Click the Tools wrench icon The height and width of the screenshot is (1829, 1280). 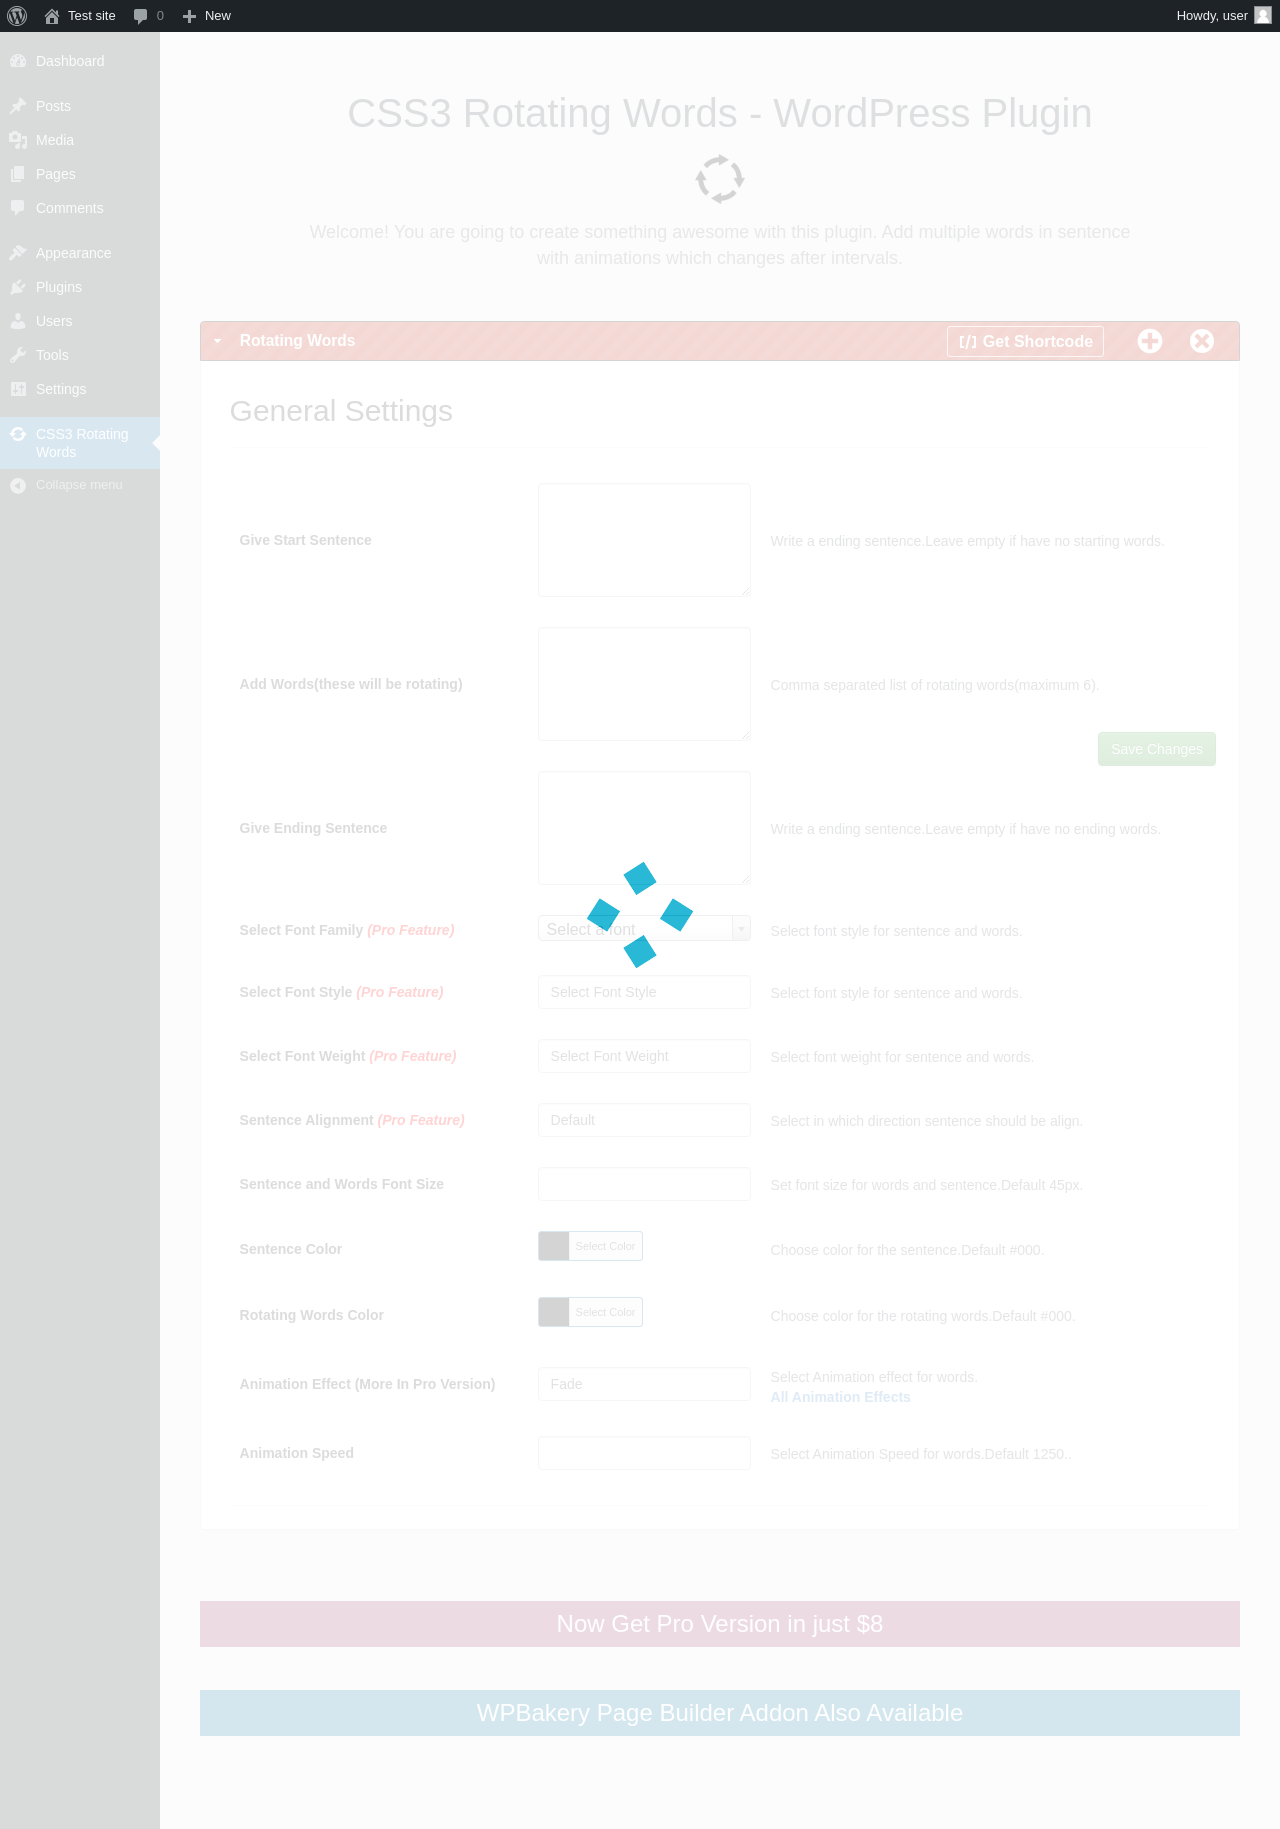pos(18,355)
